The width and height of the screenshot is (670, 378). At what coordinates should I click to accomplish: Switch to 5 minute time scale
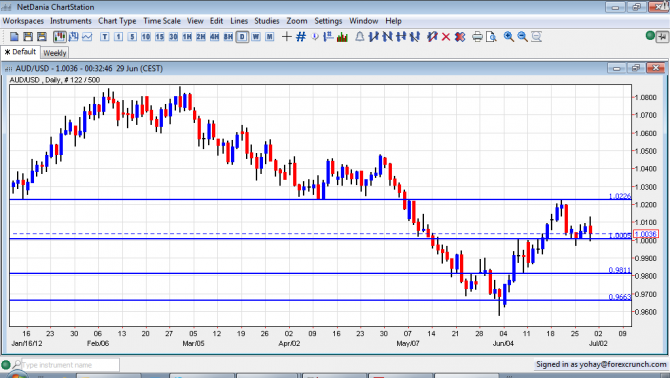click(132, 37)
